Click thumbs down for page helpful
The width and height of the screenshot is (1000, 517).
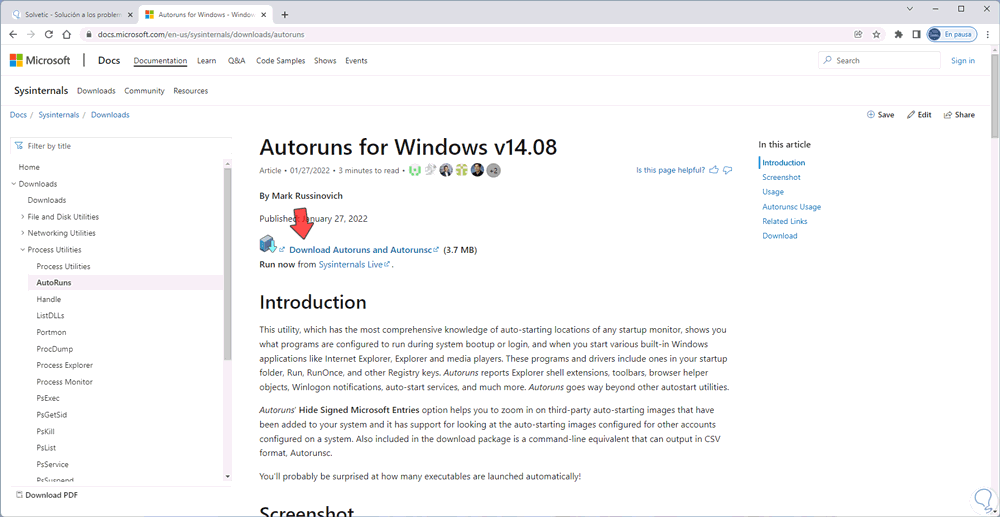pyautogui.click(x=728, y=170)
